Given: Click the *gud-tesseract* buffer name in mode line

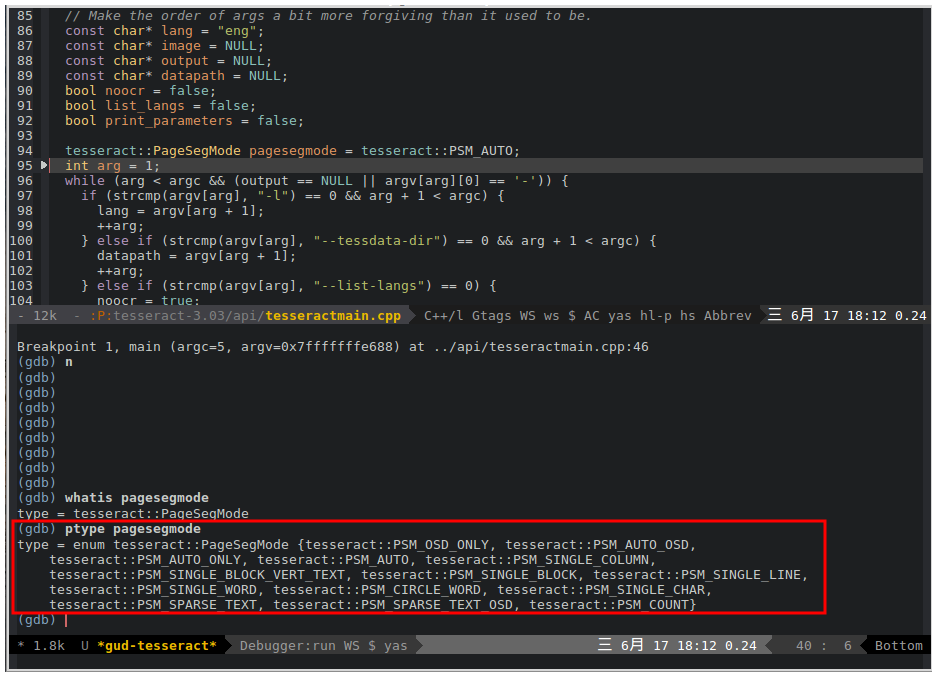Looking at the screenshot, I should [x=157, y=645].
